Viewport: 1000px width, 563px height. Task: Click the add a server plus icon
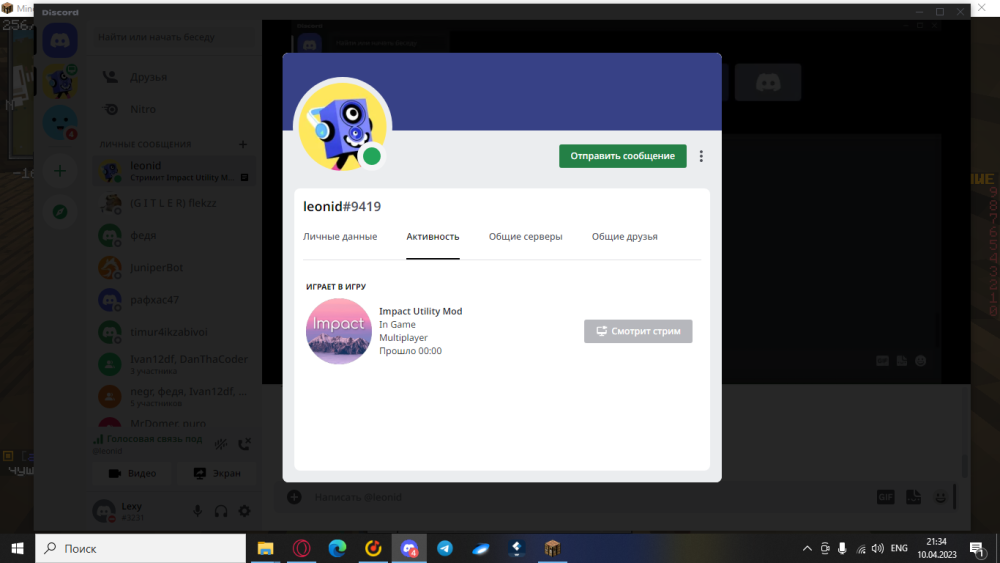[x=60, y=171]
